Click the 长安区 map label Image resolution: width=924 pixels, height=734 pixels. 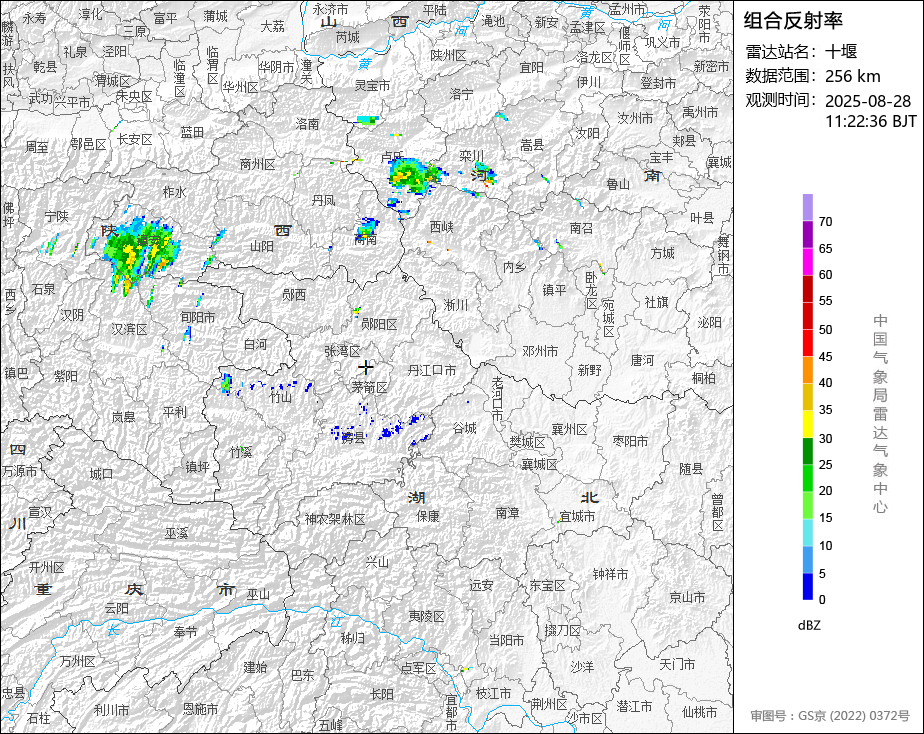[135, 140]
